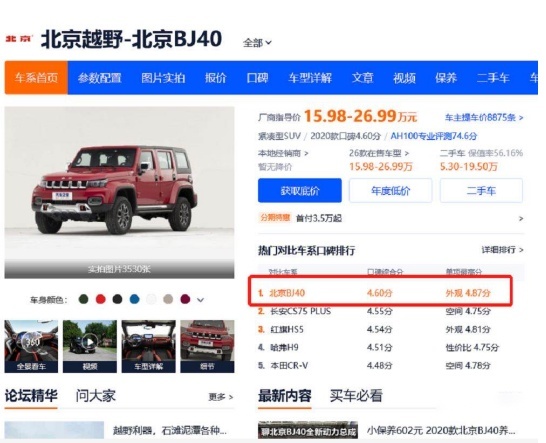The width and height of the screenshot is (546, 443).
Task: Pick the beige body color
Action: pos(168,299)
